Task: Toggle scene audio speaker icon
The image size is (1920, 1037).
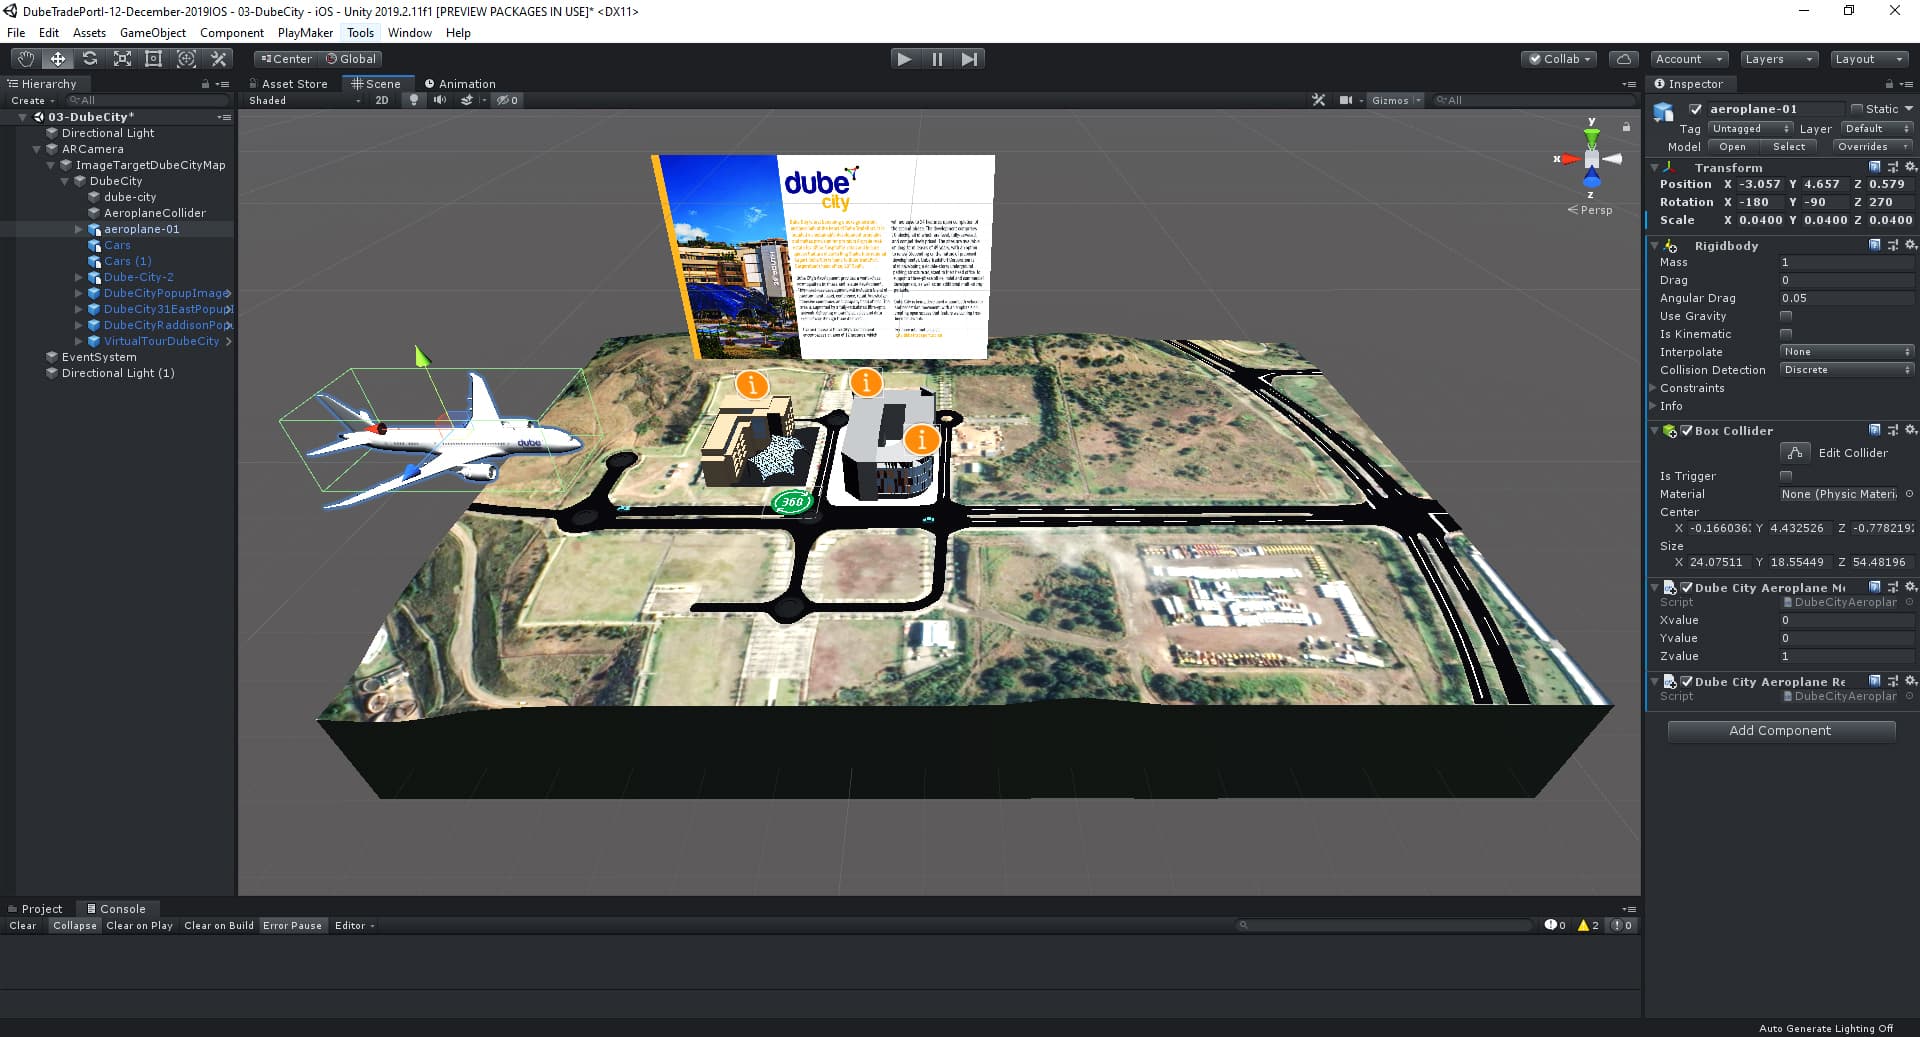Action: (x=440, y=100)
